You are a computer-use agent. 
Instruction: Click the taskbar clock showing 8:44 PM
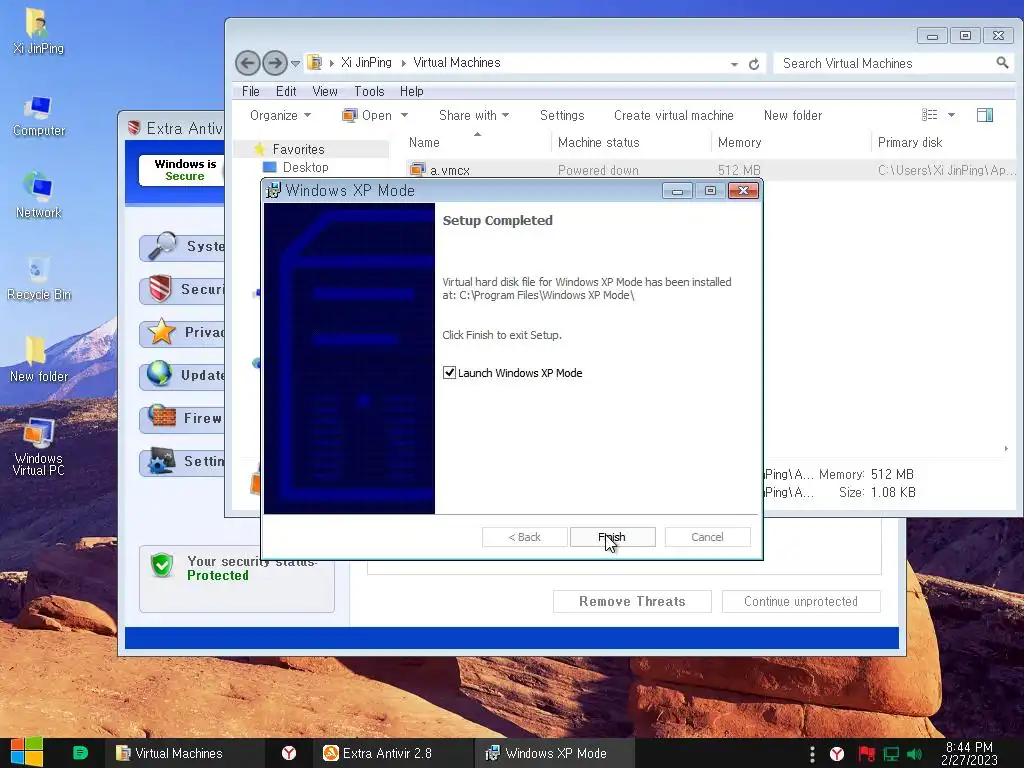[x=969, y=754]
